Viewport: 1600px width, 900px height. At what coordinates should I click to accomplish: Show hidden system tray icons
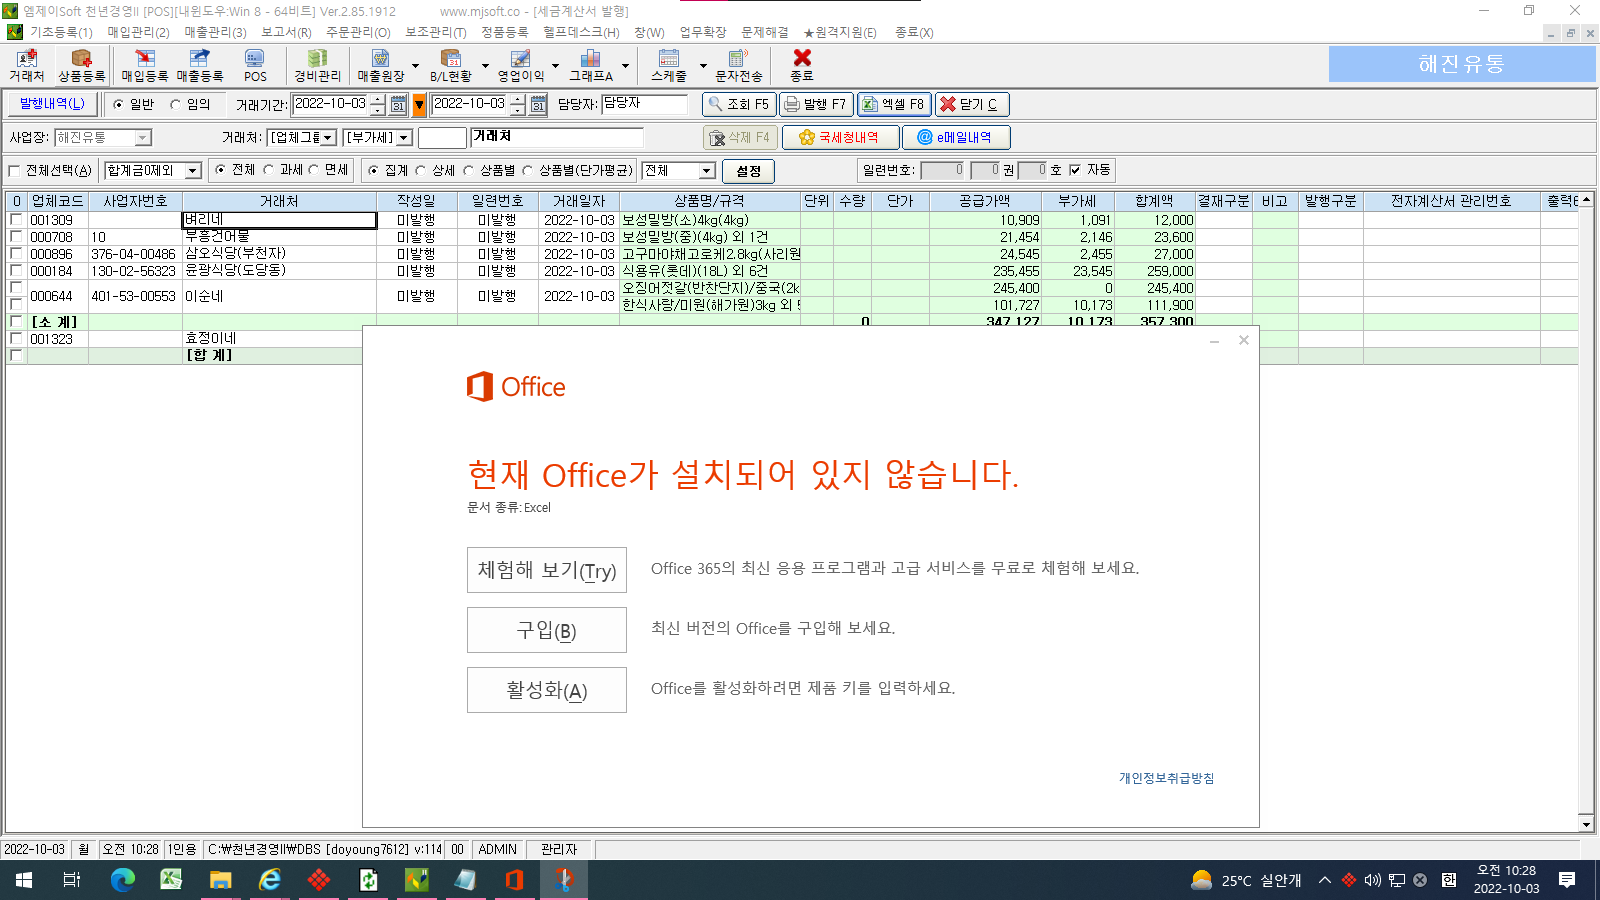[1325, 880]
